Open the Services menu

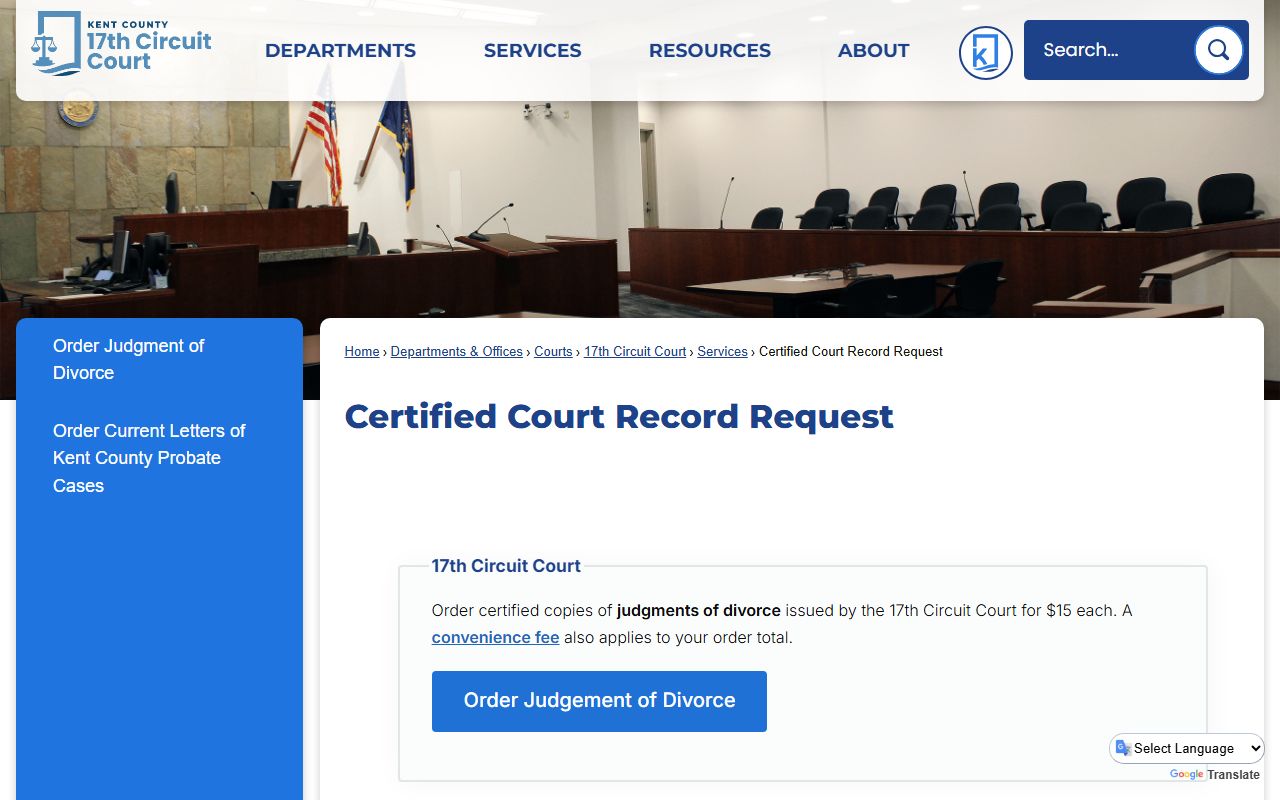(532, 50)
